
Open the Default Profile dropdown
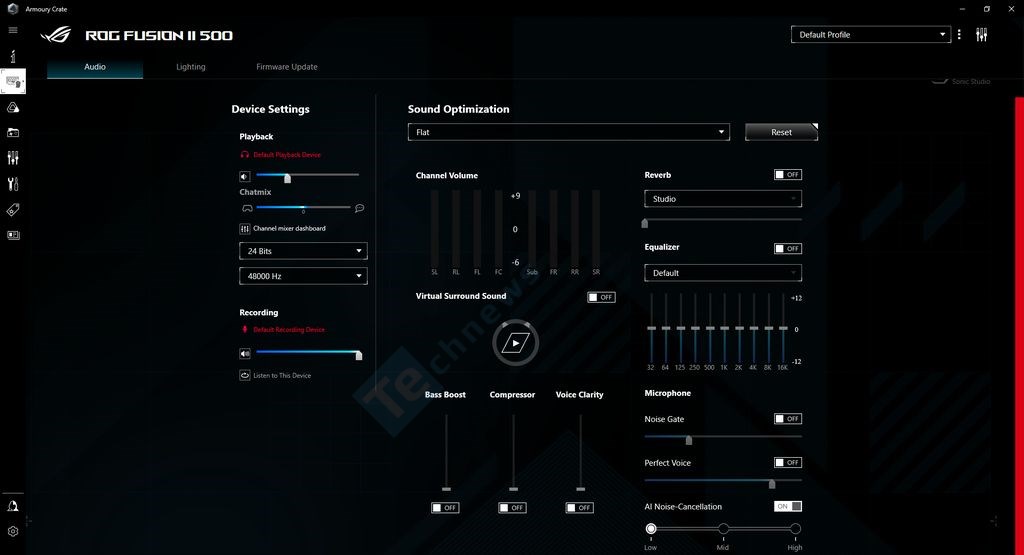pos(871,35)
